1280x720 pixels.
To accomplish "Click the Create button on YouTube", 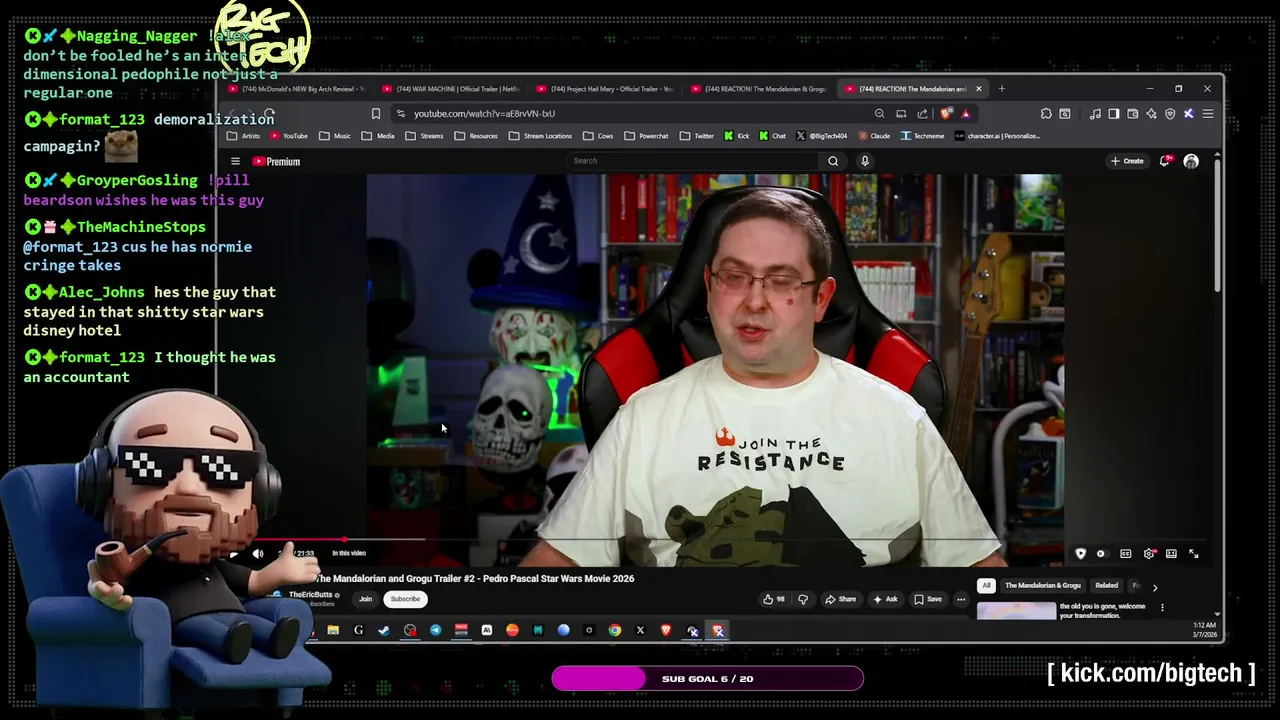I will pos(1127,161).
